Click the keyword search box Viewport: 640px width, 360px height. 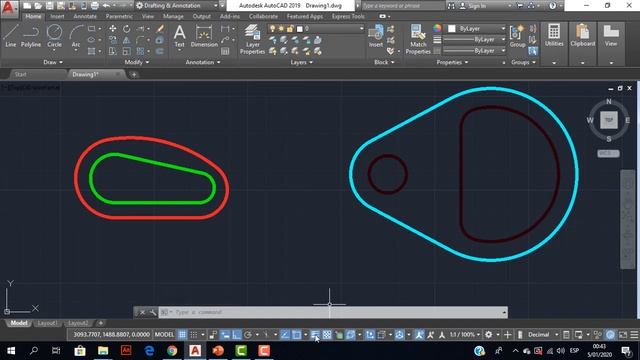click(403, 6)
